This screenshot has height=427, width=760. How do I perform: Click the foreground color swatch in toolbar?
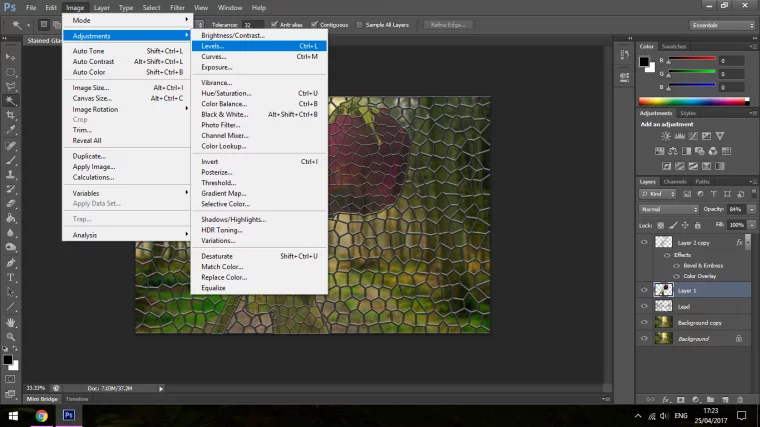click(x=7, y=360)
